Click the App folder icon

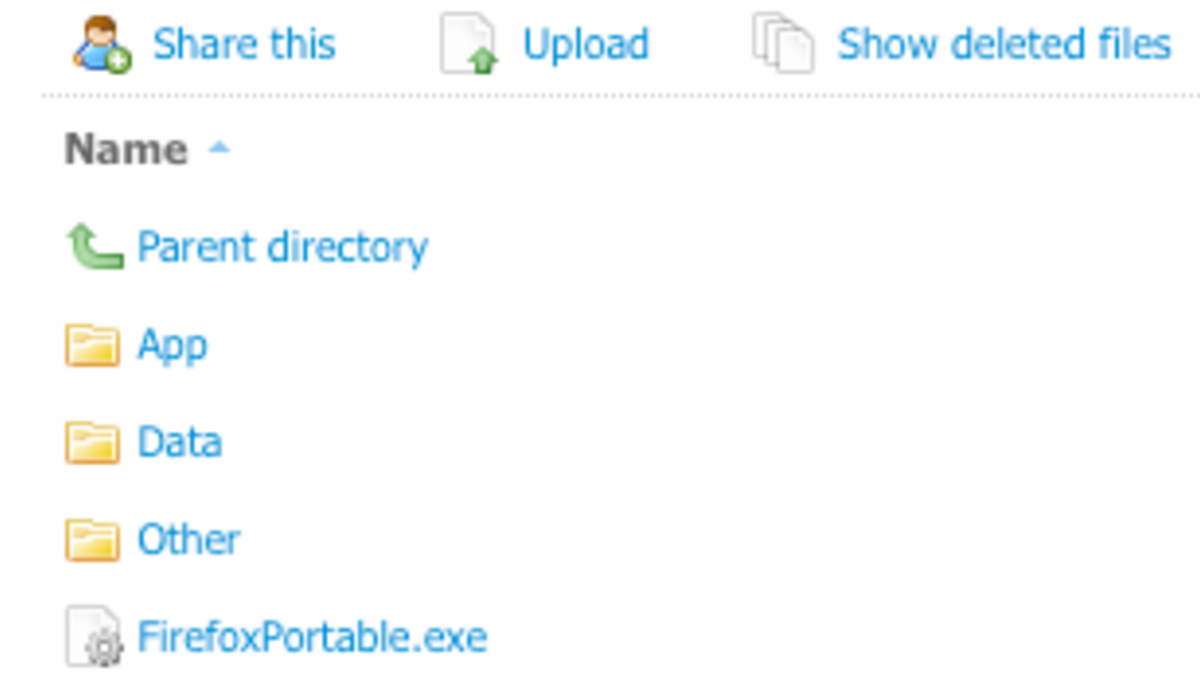coord(95,344)
